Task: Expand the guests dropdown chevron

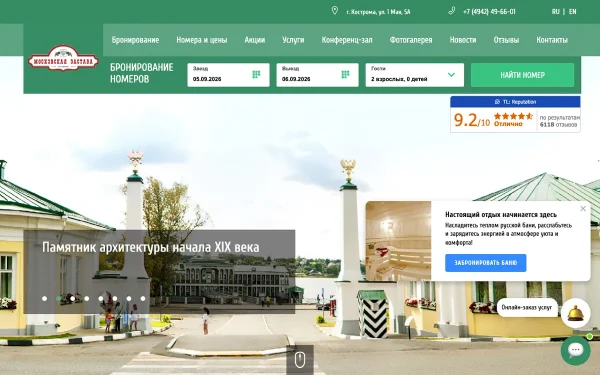Action: pos(452,75)
